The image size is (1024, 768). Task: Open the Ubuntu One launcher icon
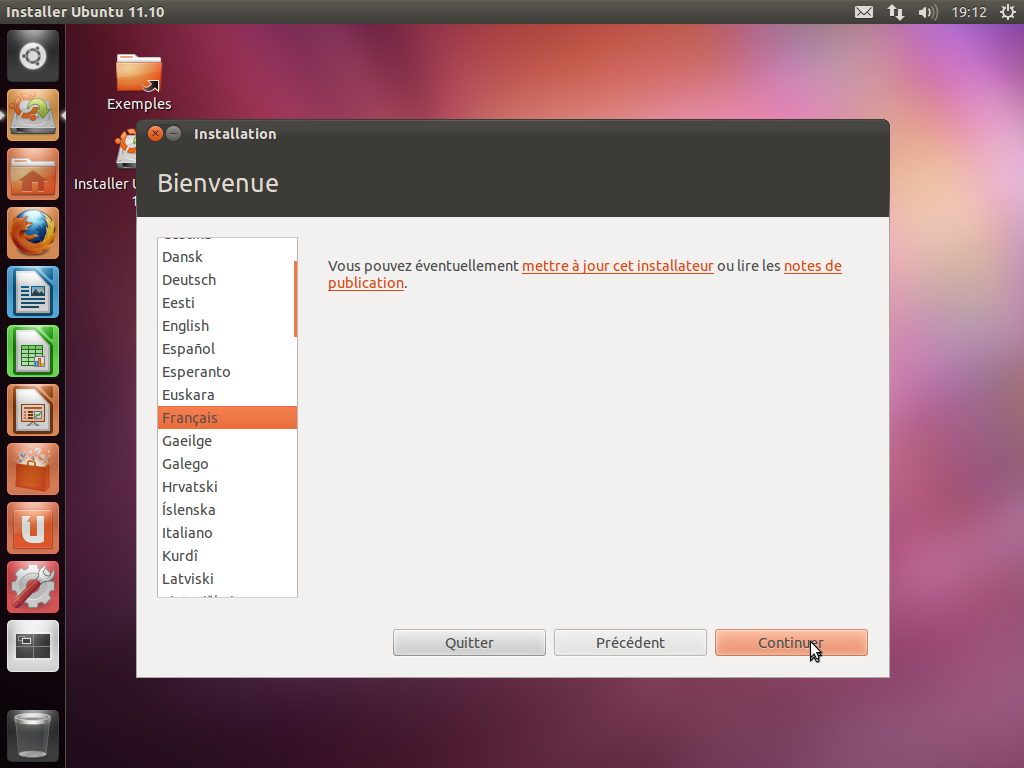(x=33, y=528)
